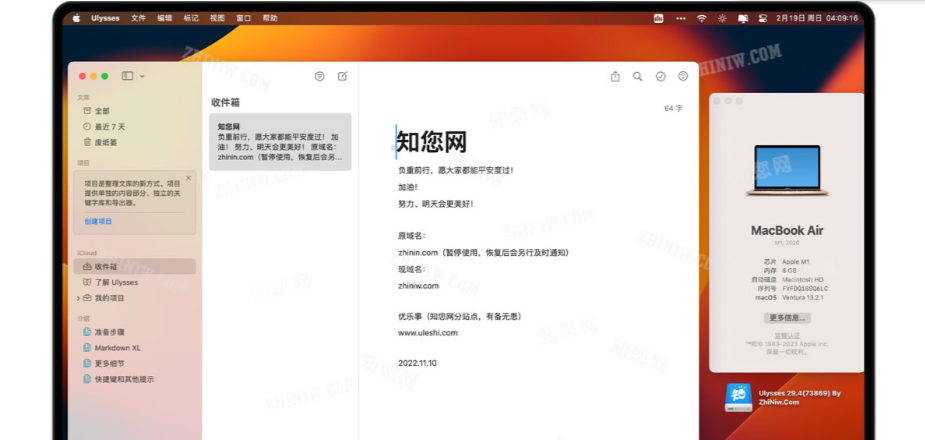Click the zhiniw.com line in editor
The width and height of the screenshot is (925, 440).
click(418, 285)
